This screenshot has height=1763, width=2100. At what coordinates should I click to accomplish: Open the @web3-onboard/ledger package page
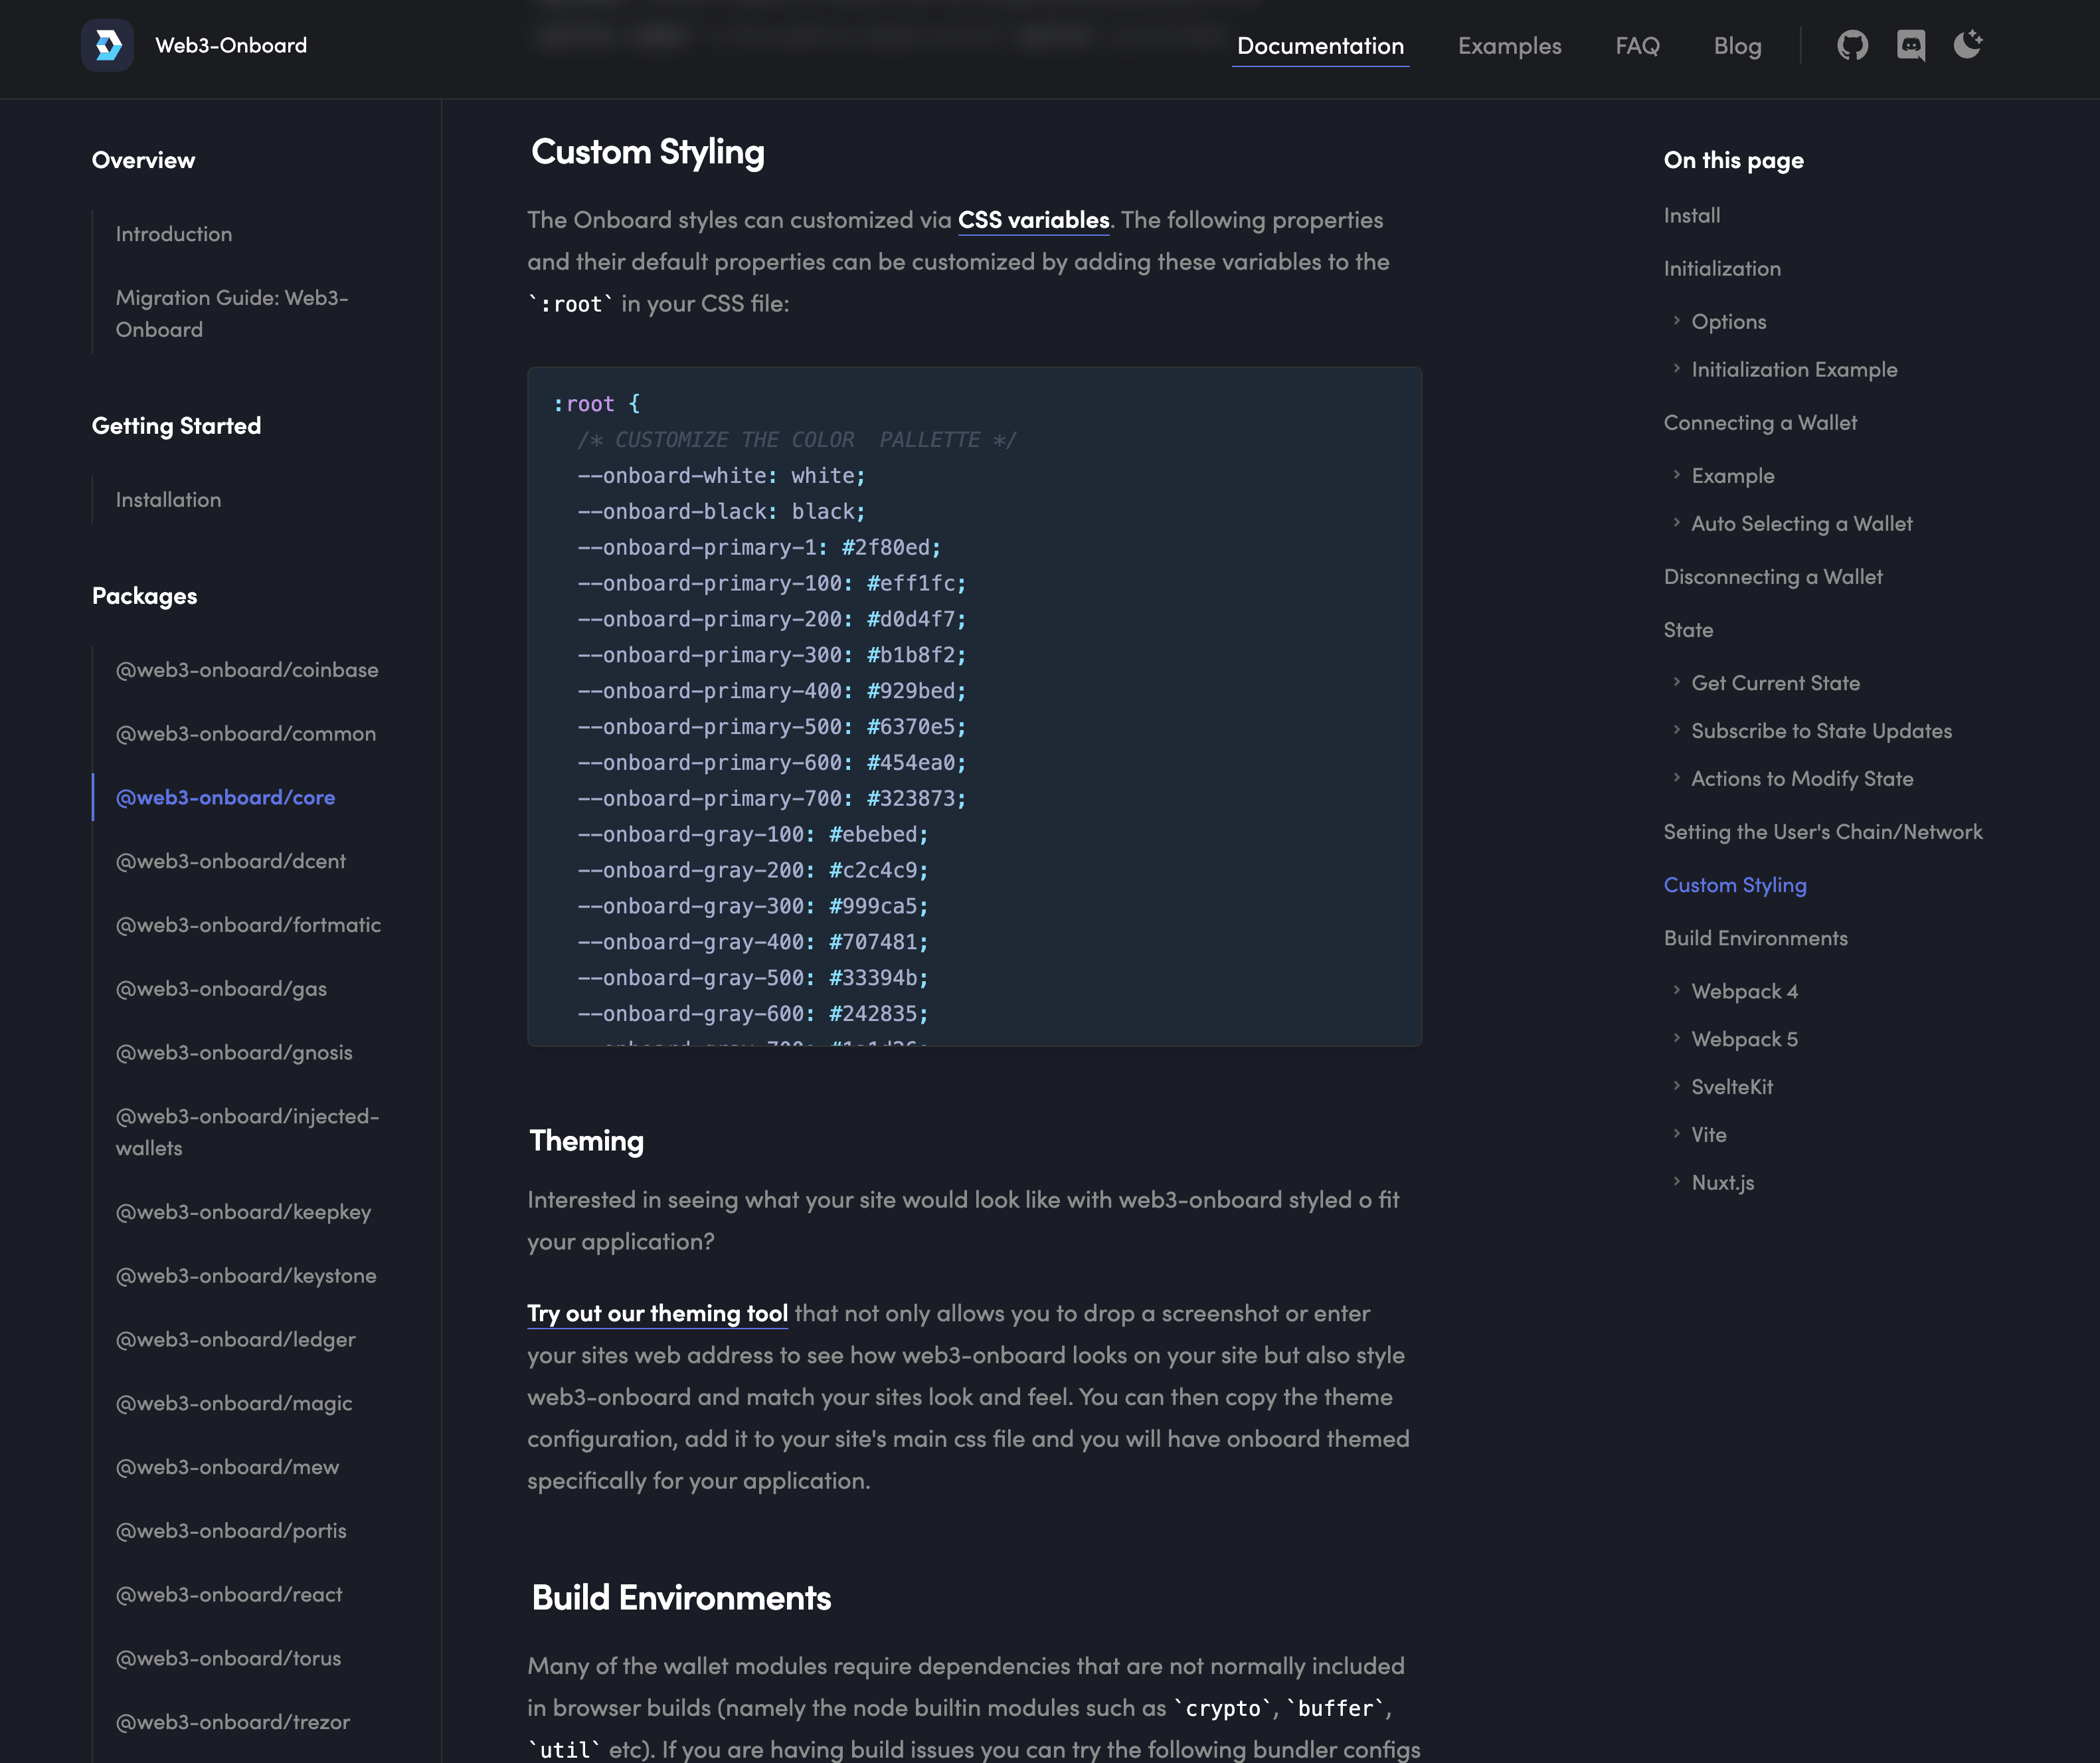(235, 1339)
